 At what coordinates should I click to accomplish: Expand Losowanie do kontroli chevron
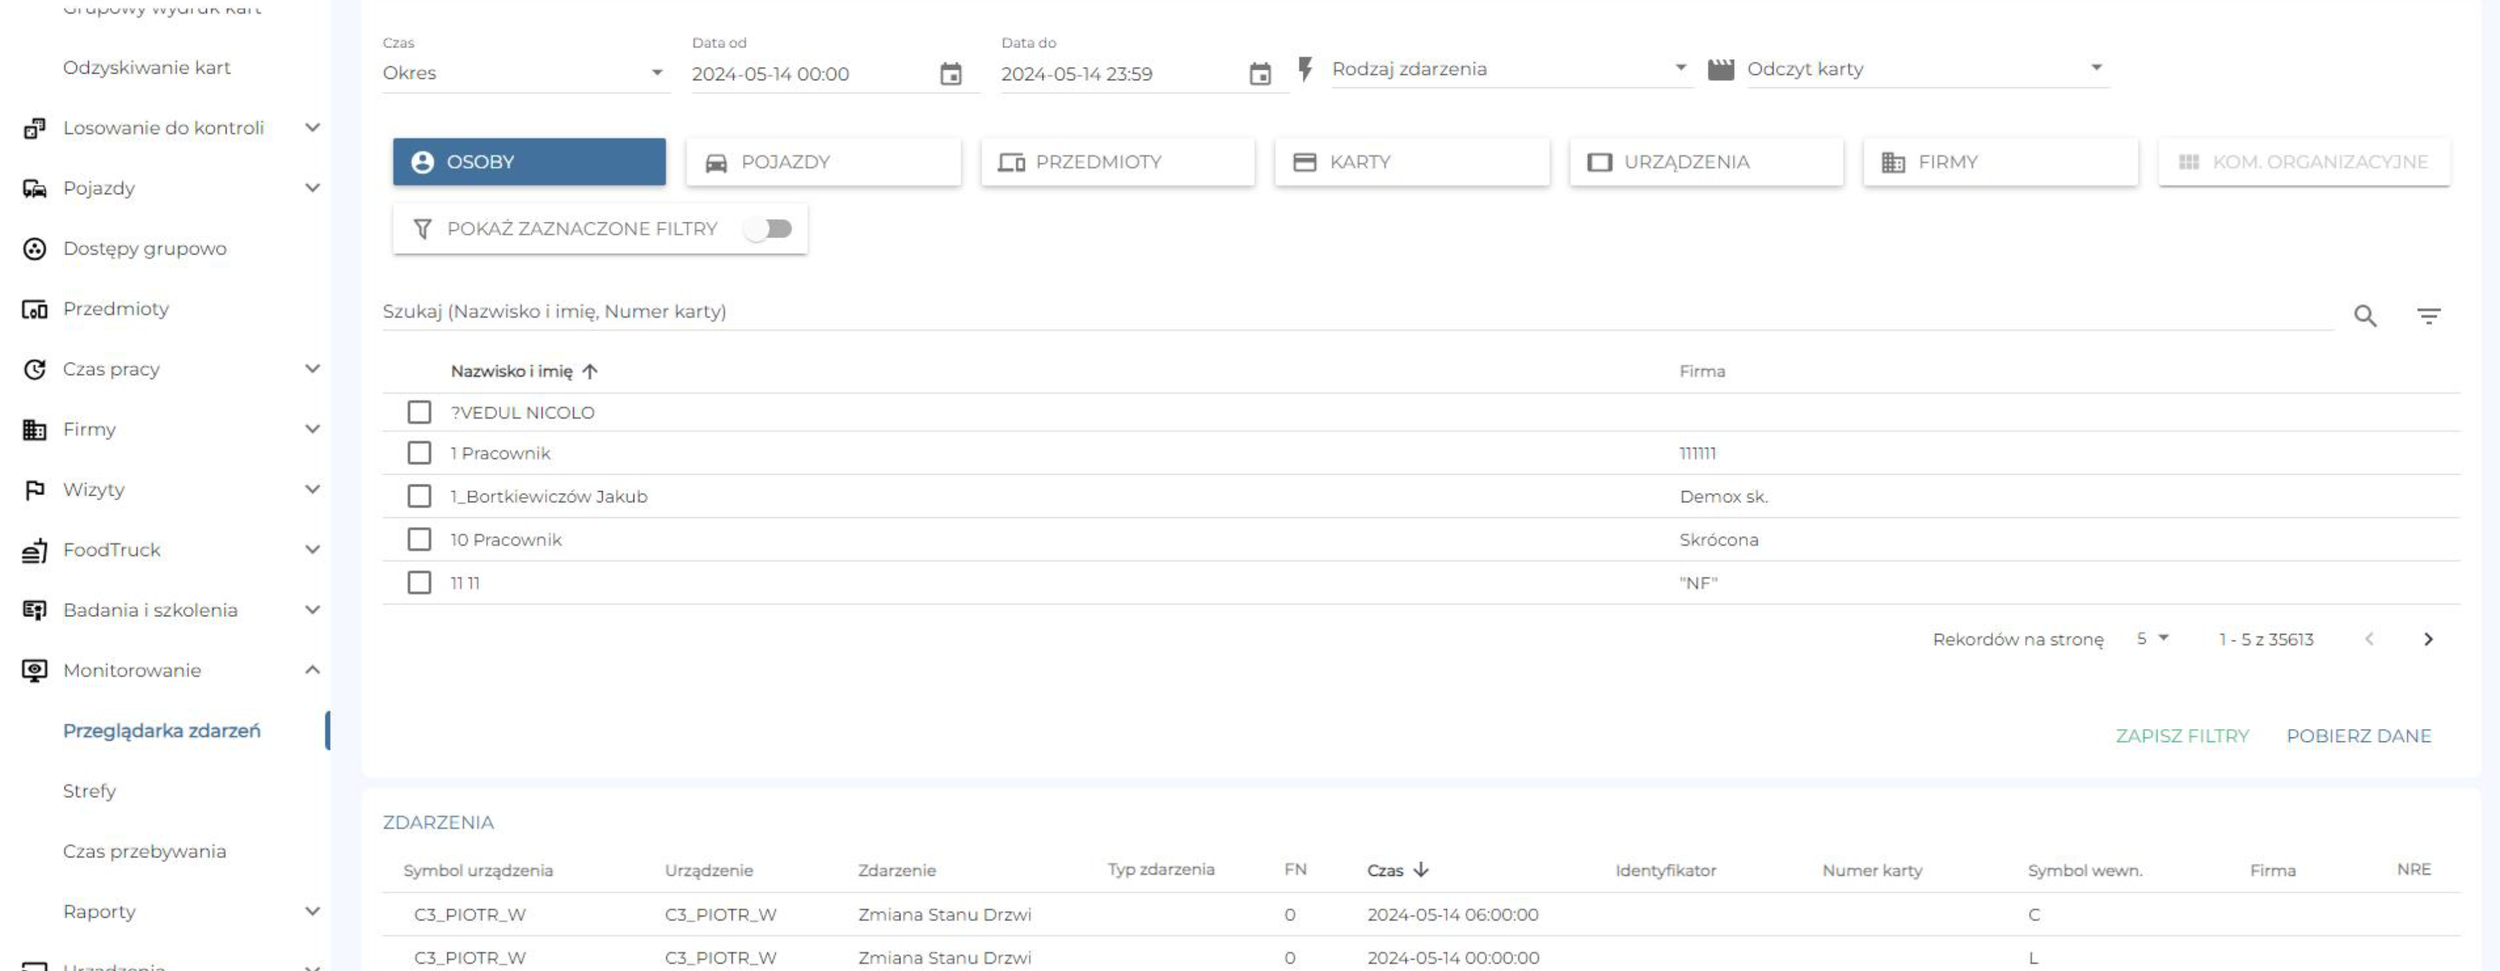tap(312, 128)
